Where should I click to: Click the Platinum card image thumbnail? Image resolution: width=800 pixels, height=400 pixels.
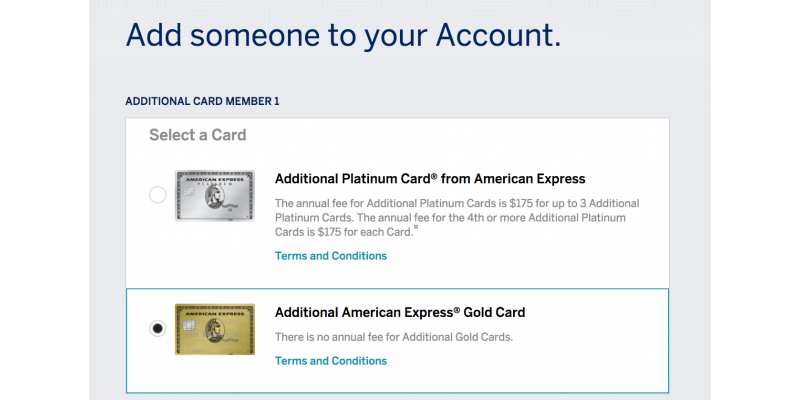pyautogui.click(x=214, y=195)
